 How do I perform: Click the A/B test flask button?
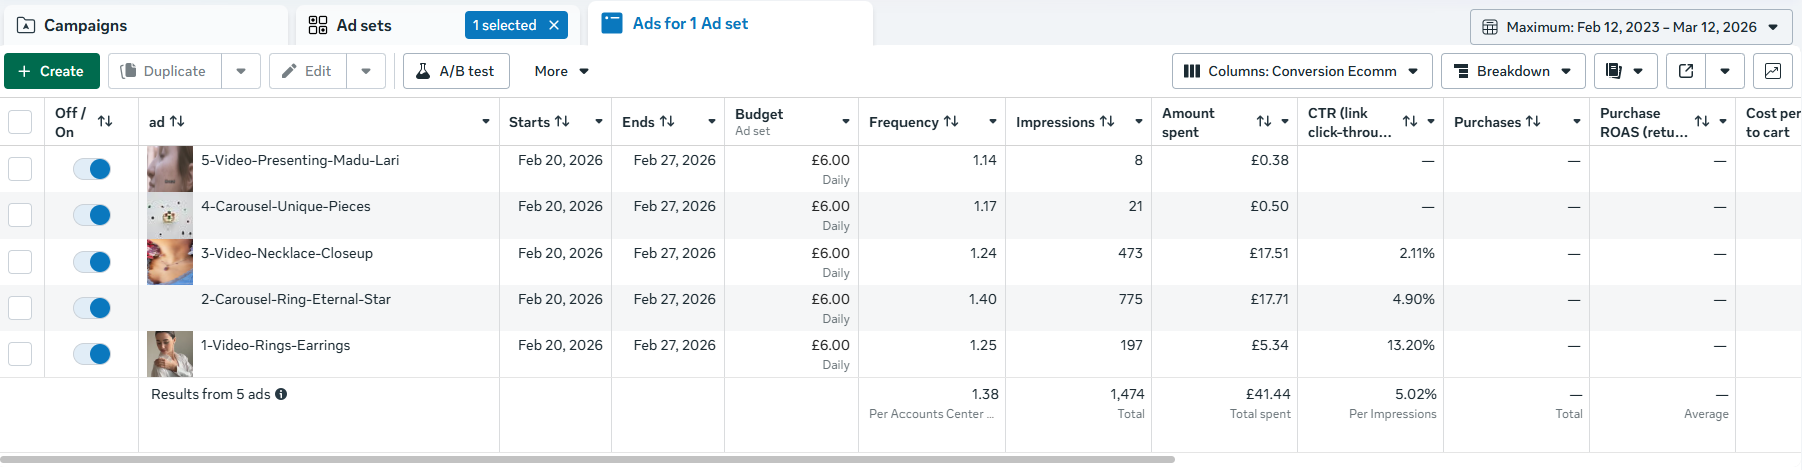[456, 71]
